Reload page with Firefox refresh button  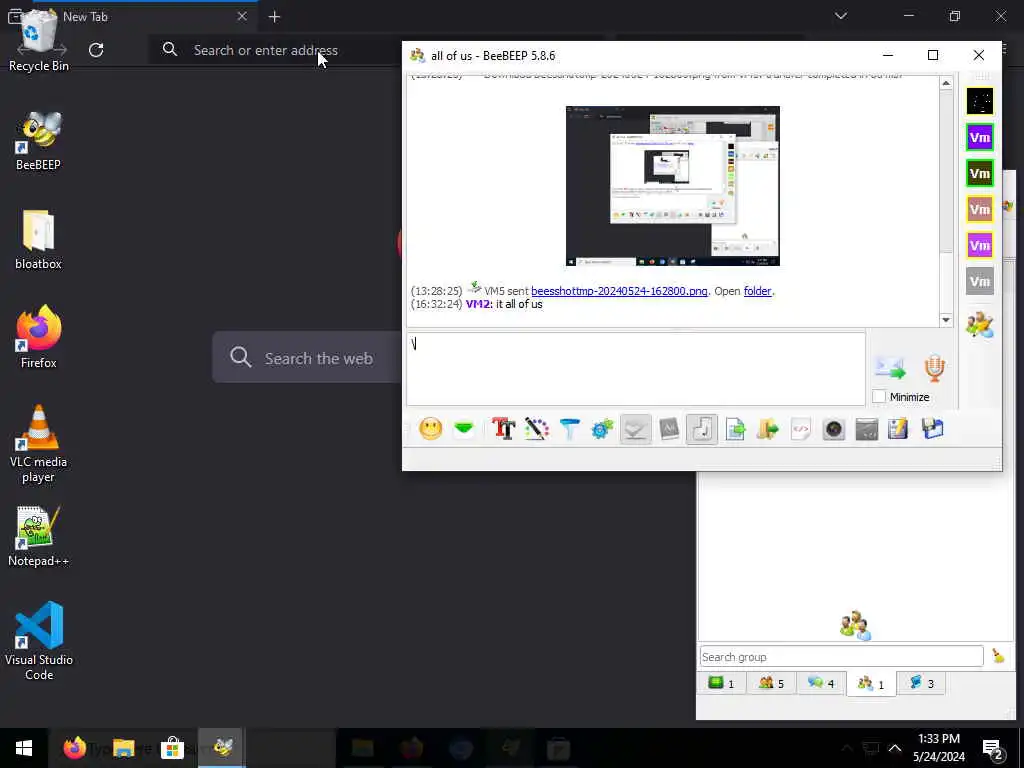point(96,50)
